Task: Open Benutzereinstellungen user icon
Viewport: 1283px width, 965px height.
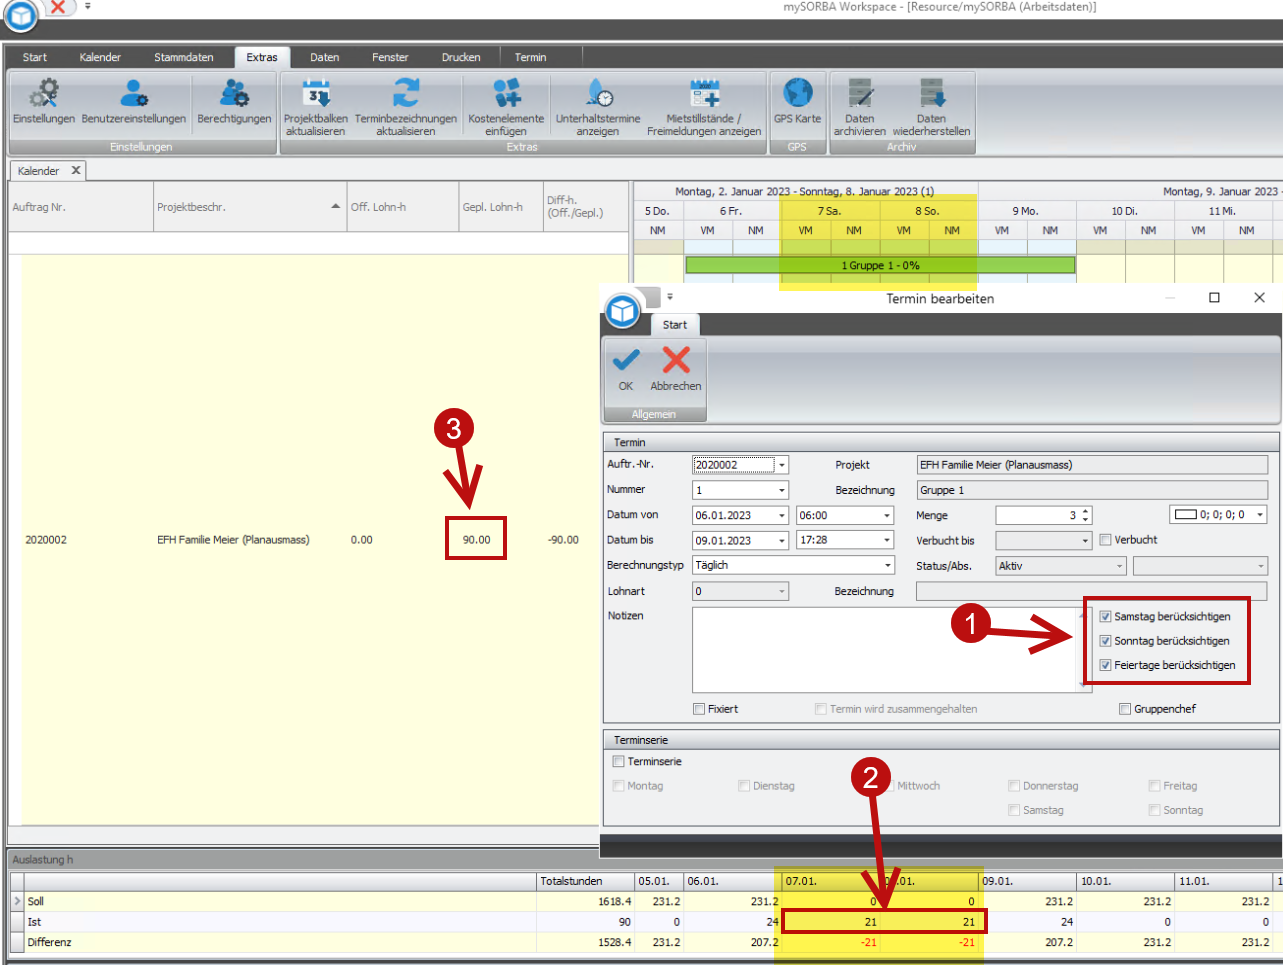Action: click(x=133, y=94)
